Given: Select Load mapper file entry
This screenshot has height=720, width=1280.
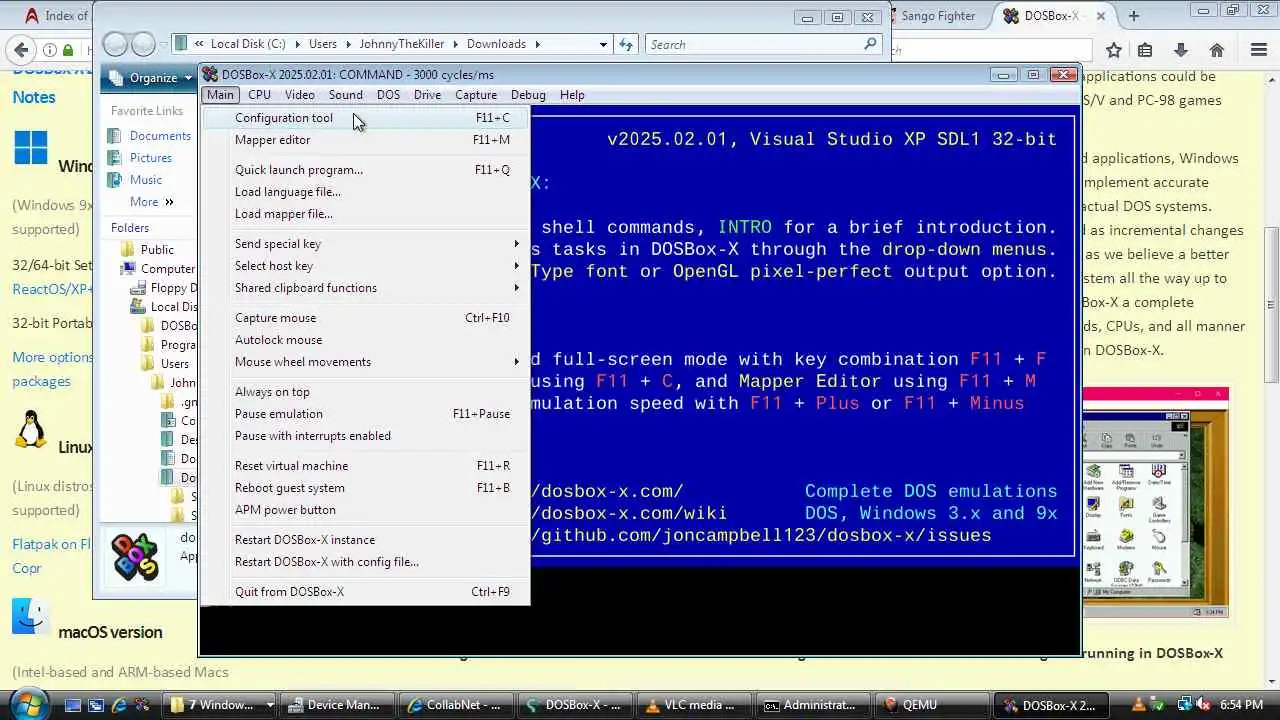Looking at the screenshot, I should [x=366, y=214].
